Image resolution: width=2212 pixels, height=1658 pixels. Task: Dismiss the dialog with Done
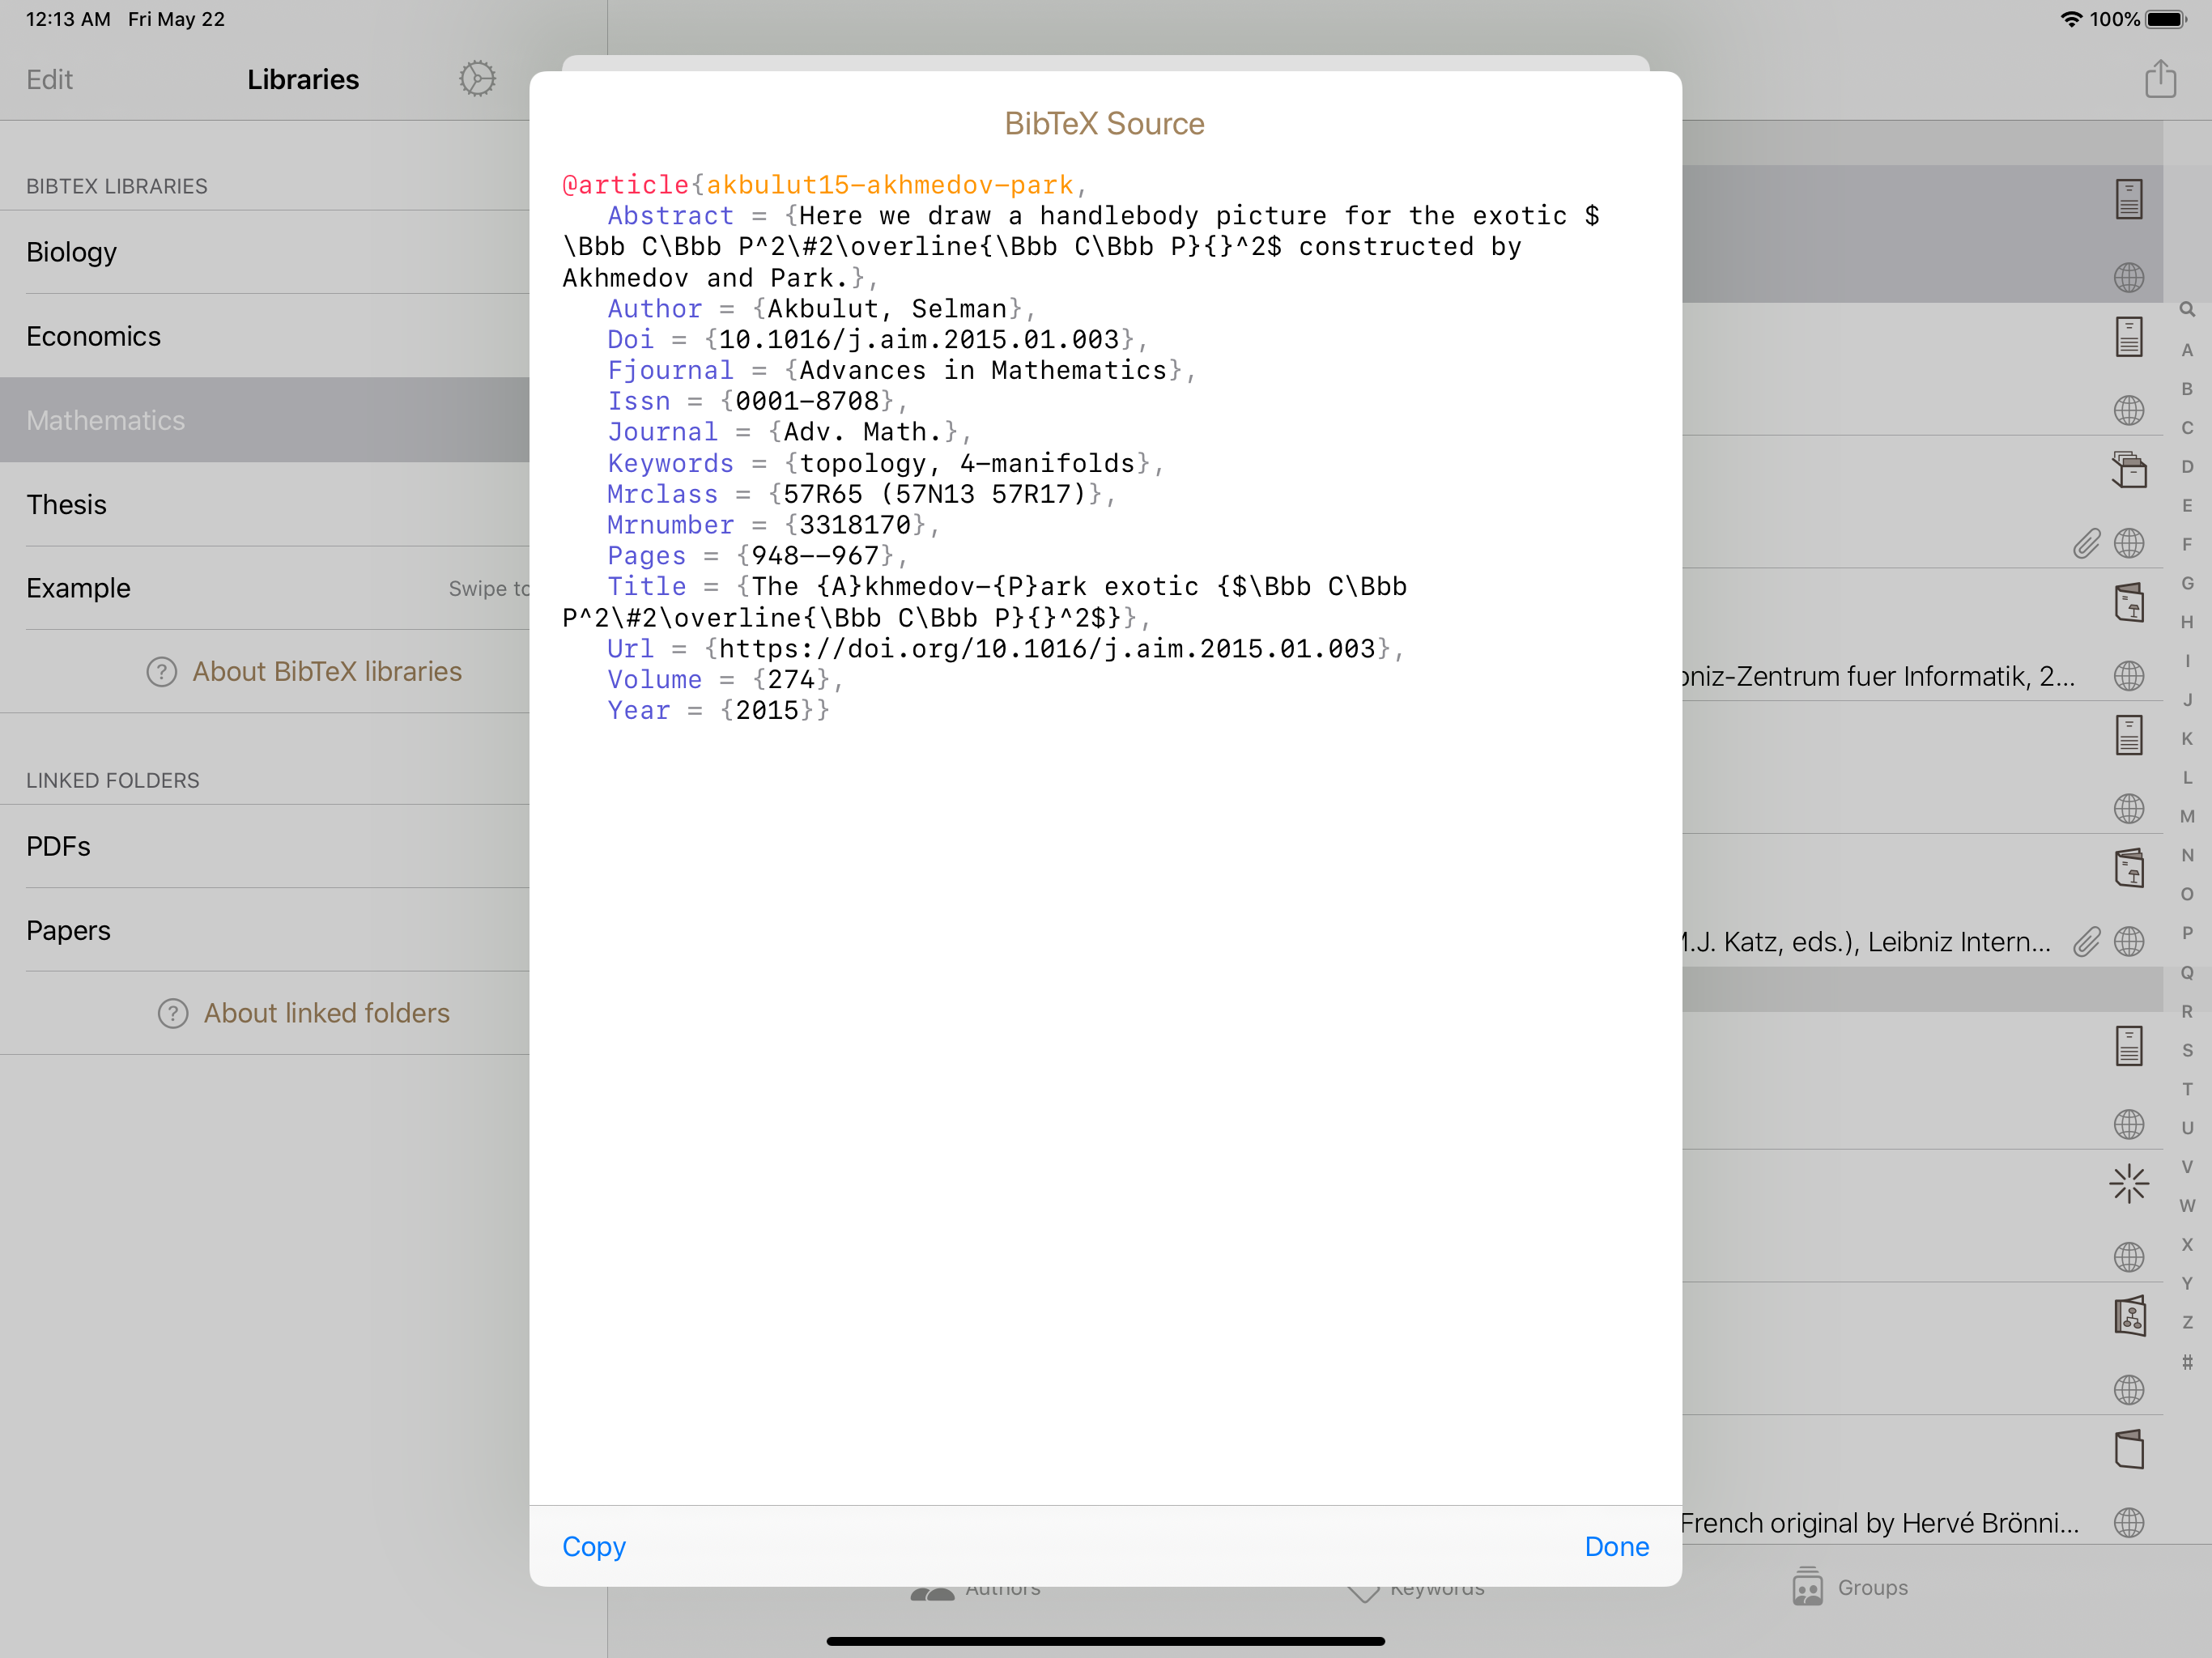coord(1616,1546)
